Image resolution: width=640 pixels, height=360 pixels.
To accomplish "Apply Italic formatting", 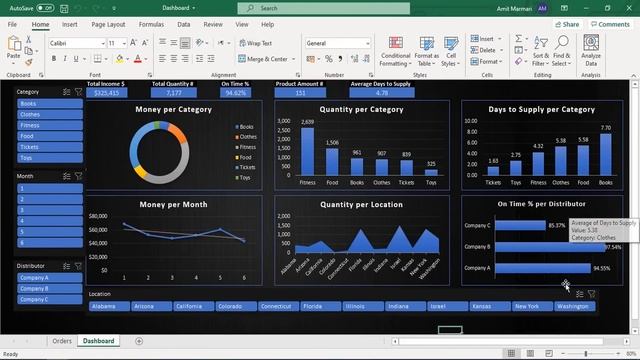I will [x=65, y=59].
